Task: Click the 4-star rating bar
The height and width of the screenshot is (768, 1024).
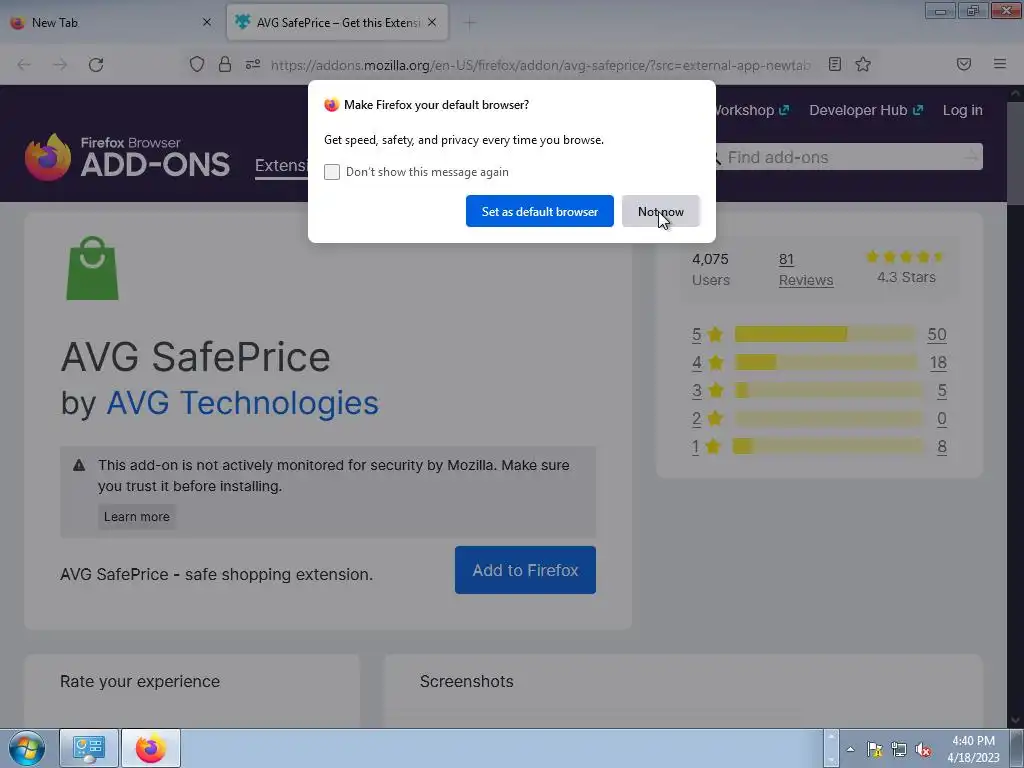Action: pyautogui.click(x=824, y=362)
